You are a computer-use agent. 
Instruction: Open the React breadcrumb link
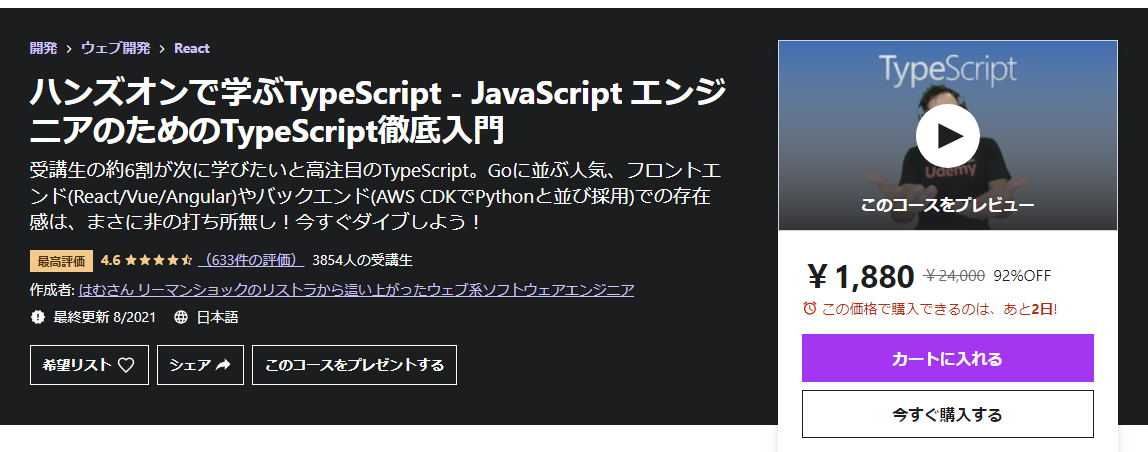192,48
